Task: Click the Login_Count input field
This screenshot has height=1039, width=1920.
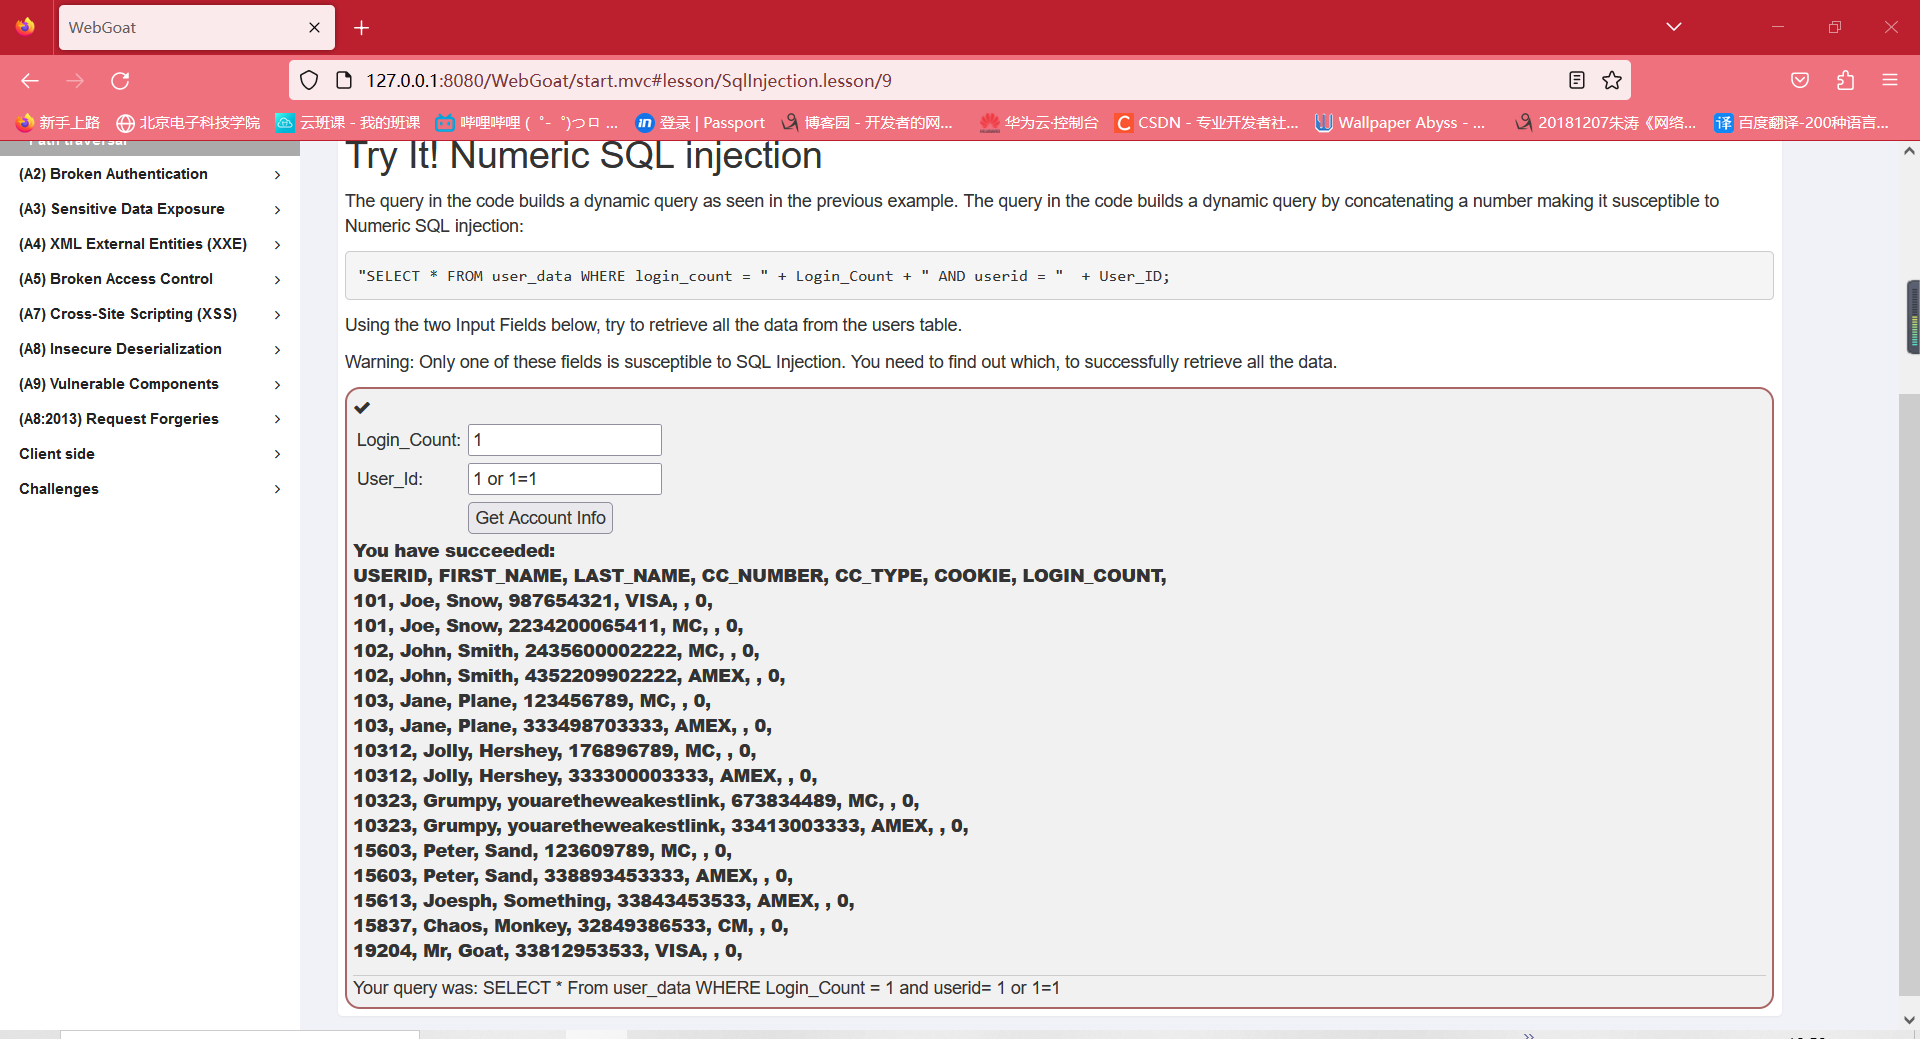Action: (565, 440)
